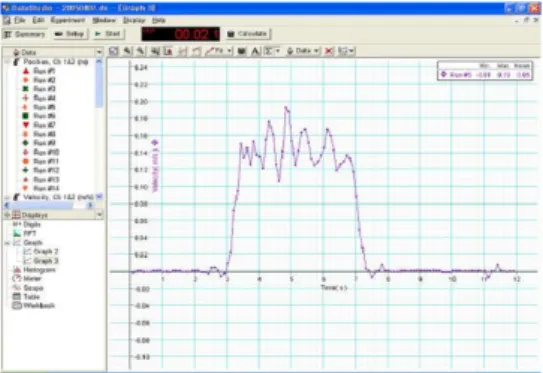The image size is (543, 373).
Task: Open the Displays panel header dropdown arrow
Action: (x=99, y=215)
